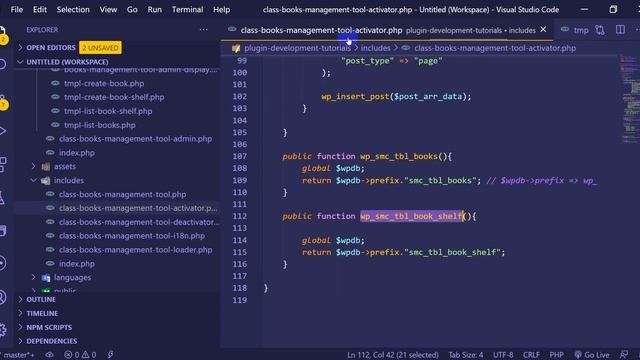Expand the Timeline panel
The width and height of the screenshot is (640, 360).
42,313
